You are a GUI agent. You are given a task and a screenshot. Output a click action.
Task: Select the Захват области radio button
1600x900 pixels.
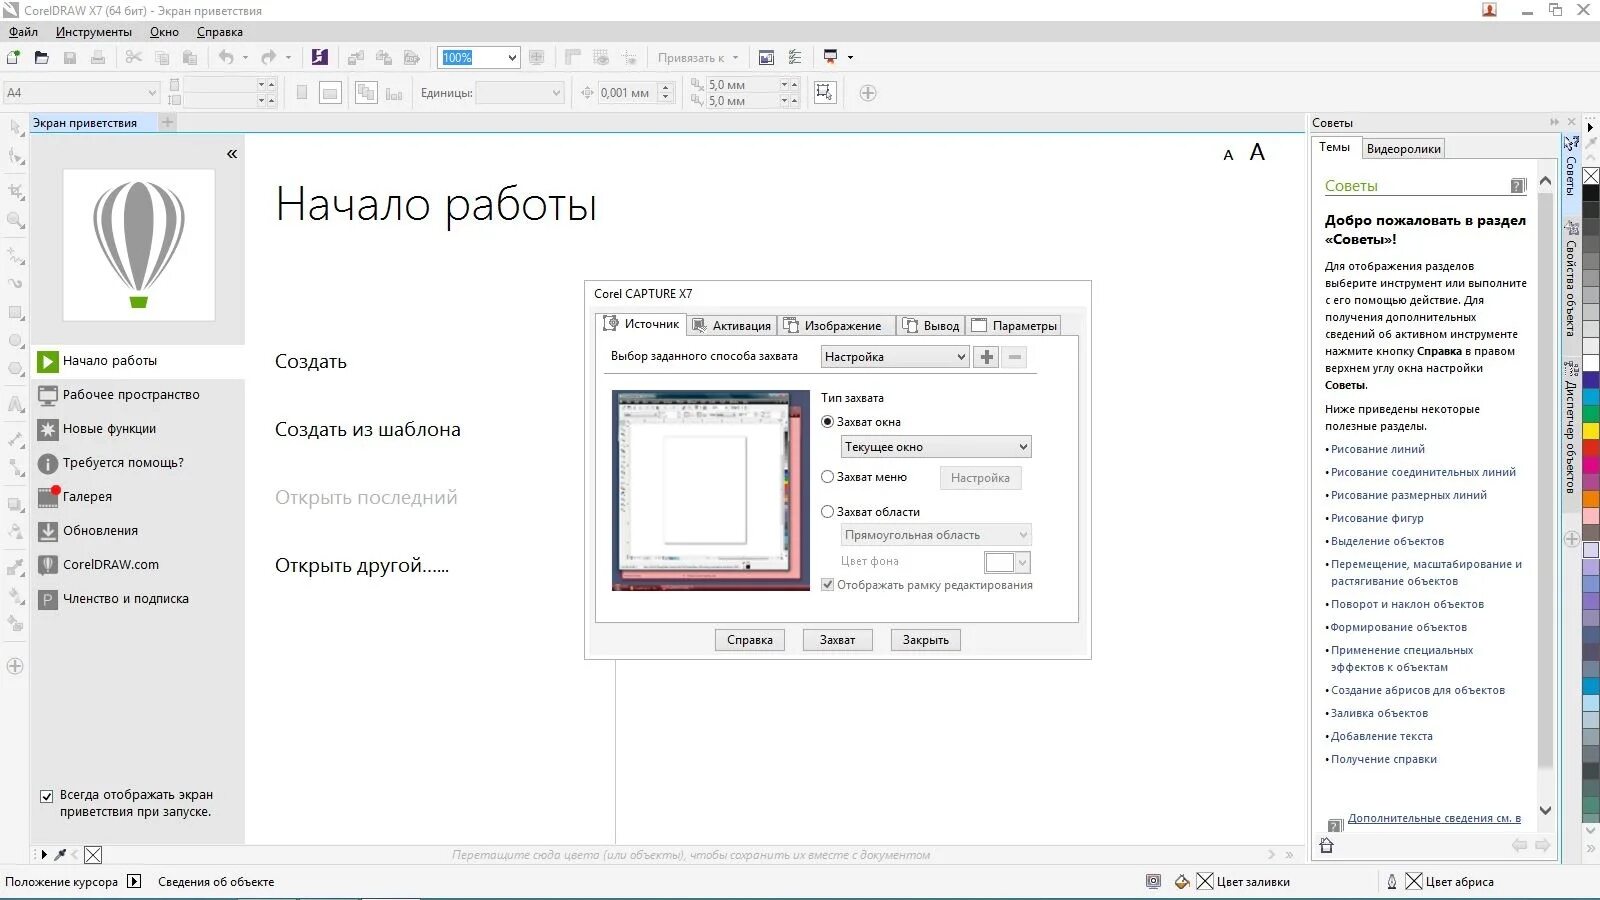[x=827, y=512]
